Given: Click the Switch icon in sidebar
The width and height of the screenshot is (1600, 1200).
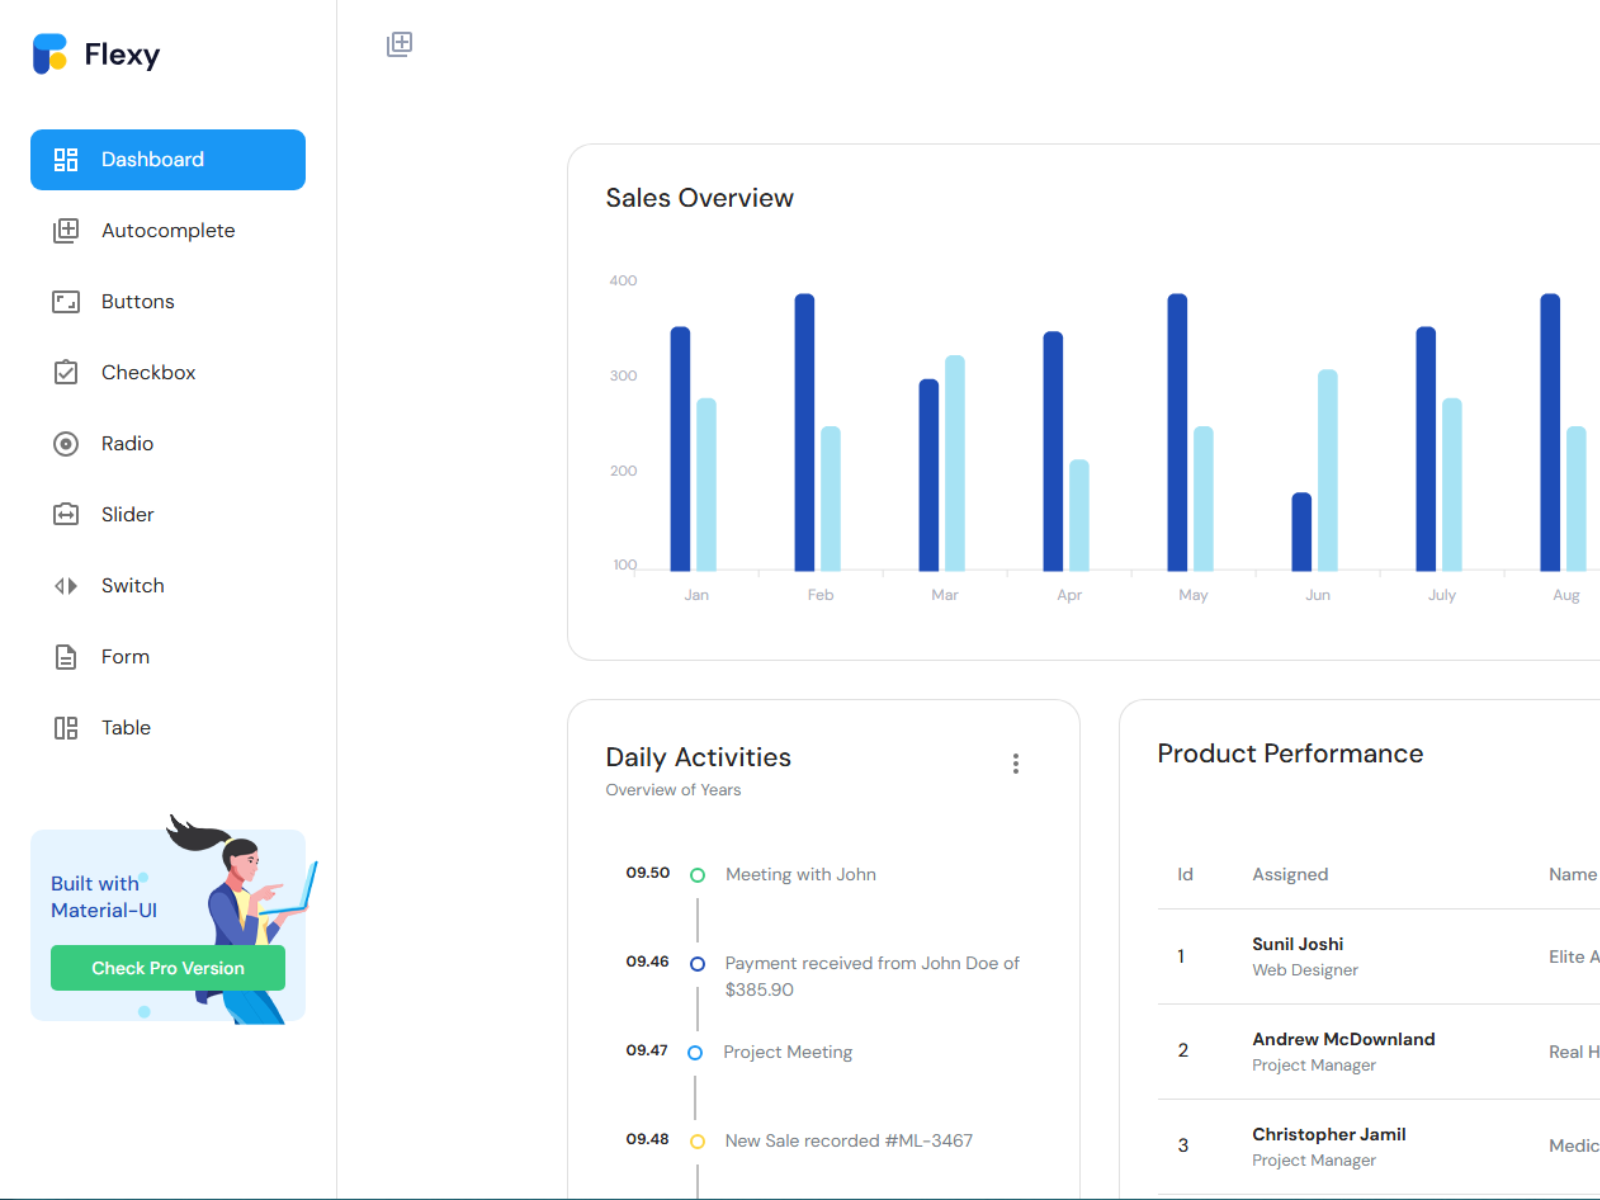Looking at the screenshot, I should coord(66,586).
